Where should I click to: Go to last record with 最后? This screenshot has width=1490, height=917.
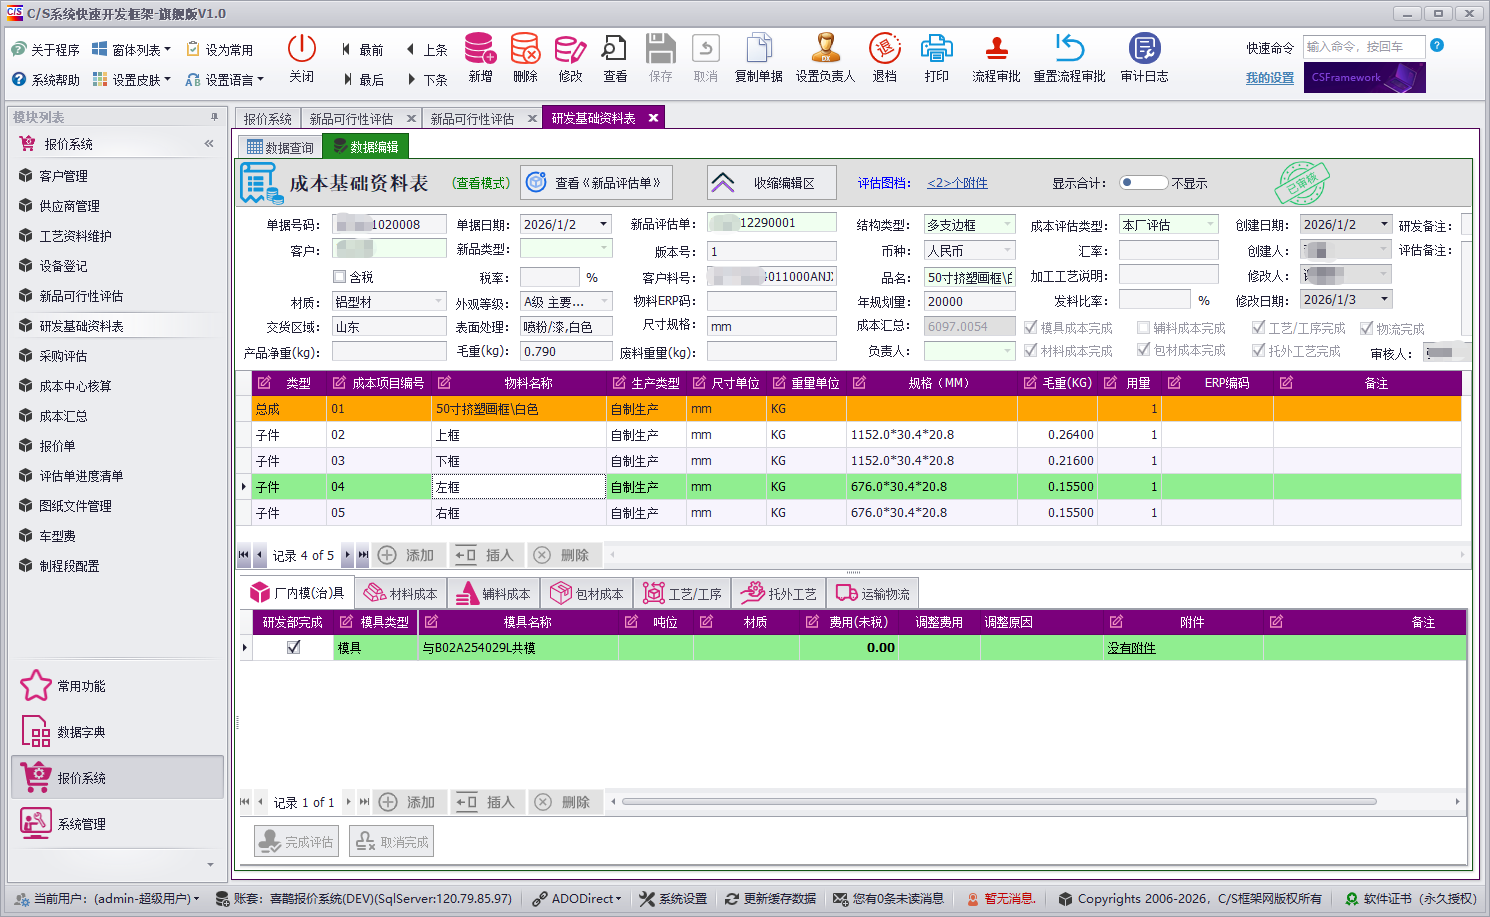pyautogui.click(x=362, y=79)
